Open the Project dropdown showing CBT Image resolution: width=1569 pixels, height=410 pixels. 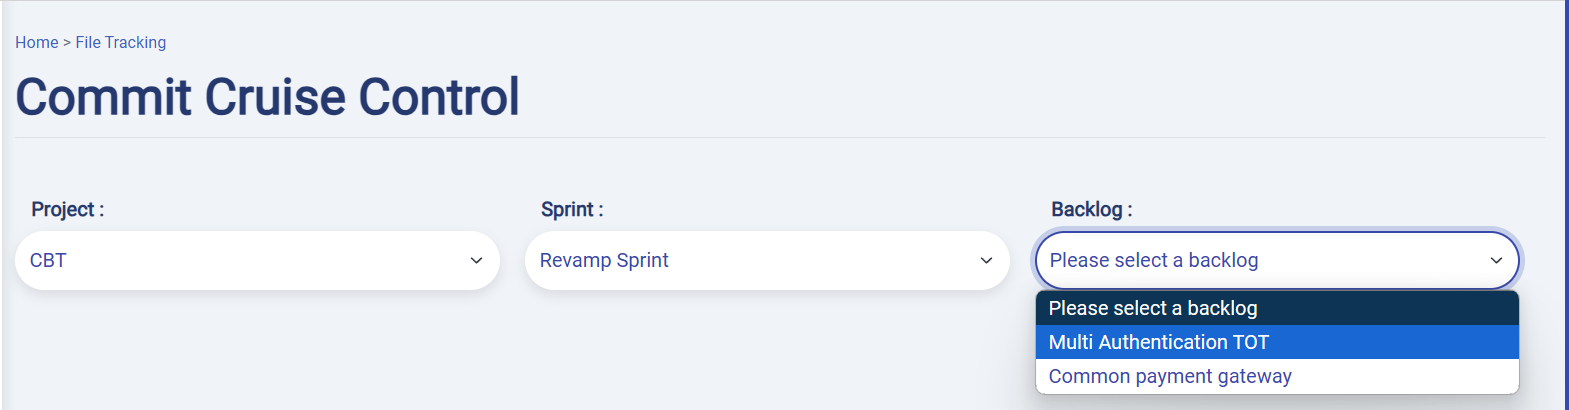click(x=257, y=261)
